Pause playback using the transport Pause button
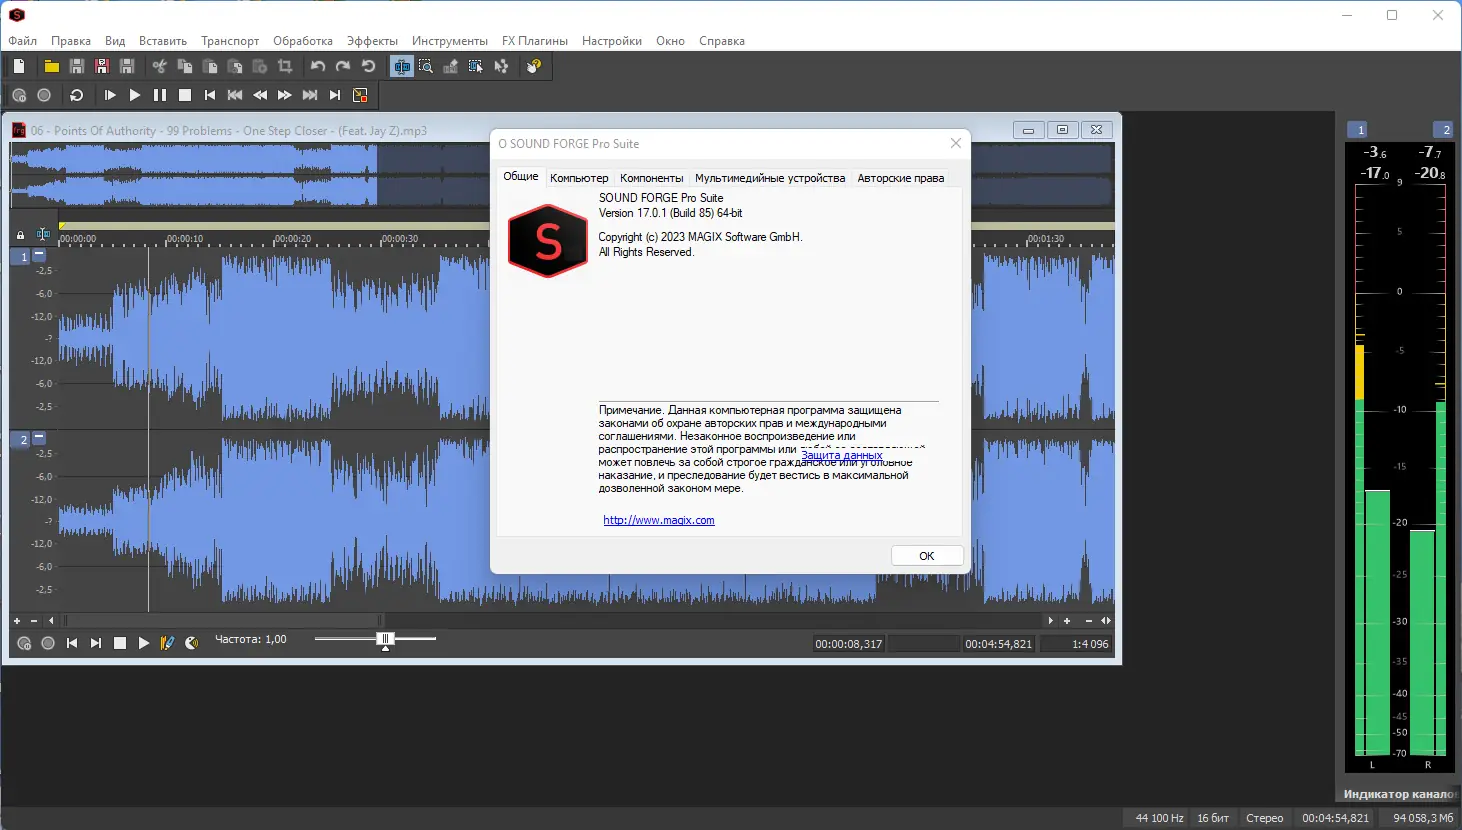The height and width of the screenshot is (830, 1462). click(159, 94)
